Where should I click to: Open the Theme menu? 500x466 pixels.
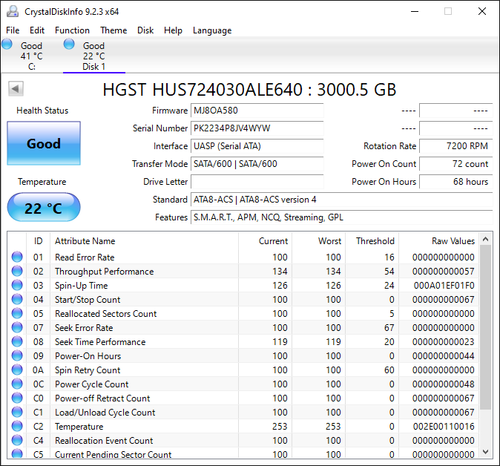click(114, 30)
